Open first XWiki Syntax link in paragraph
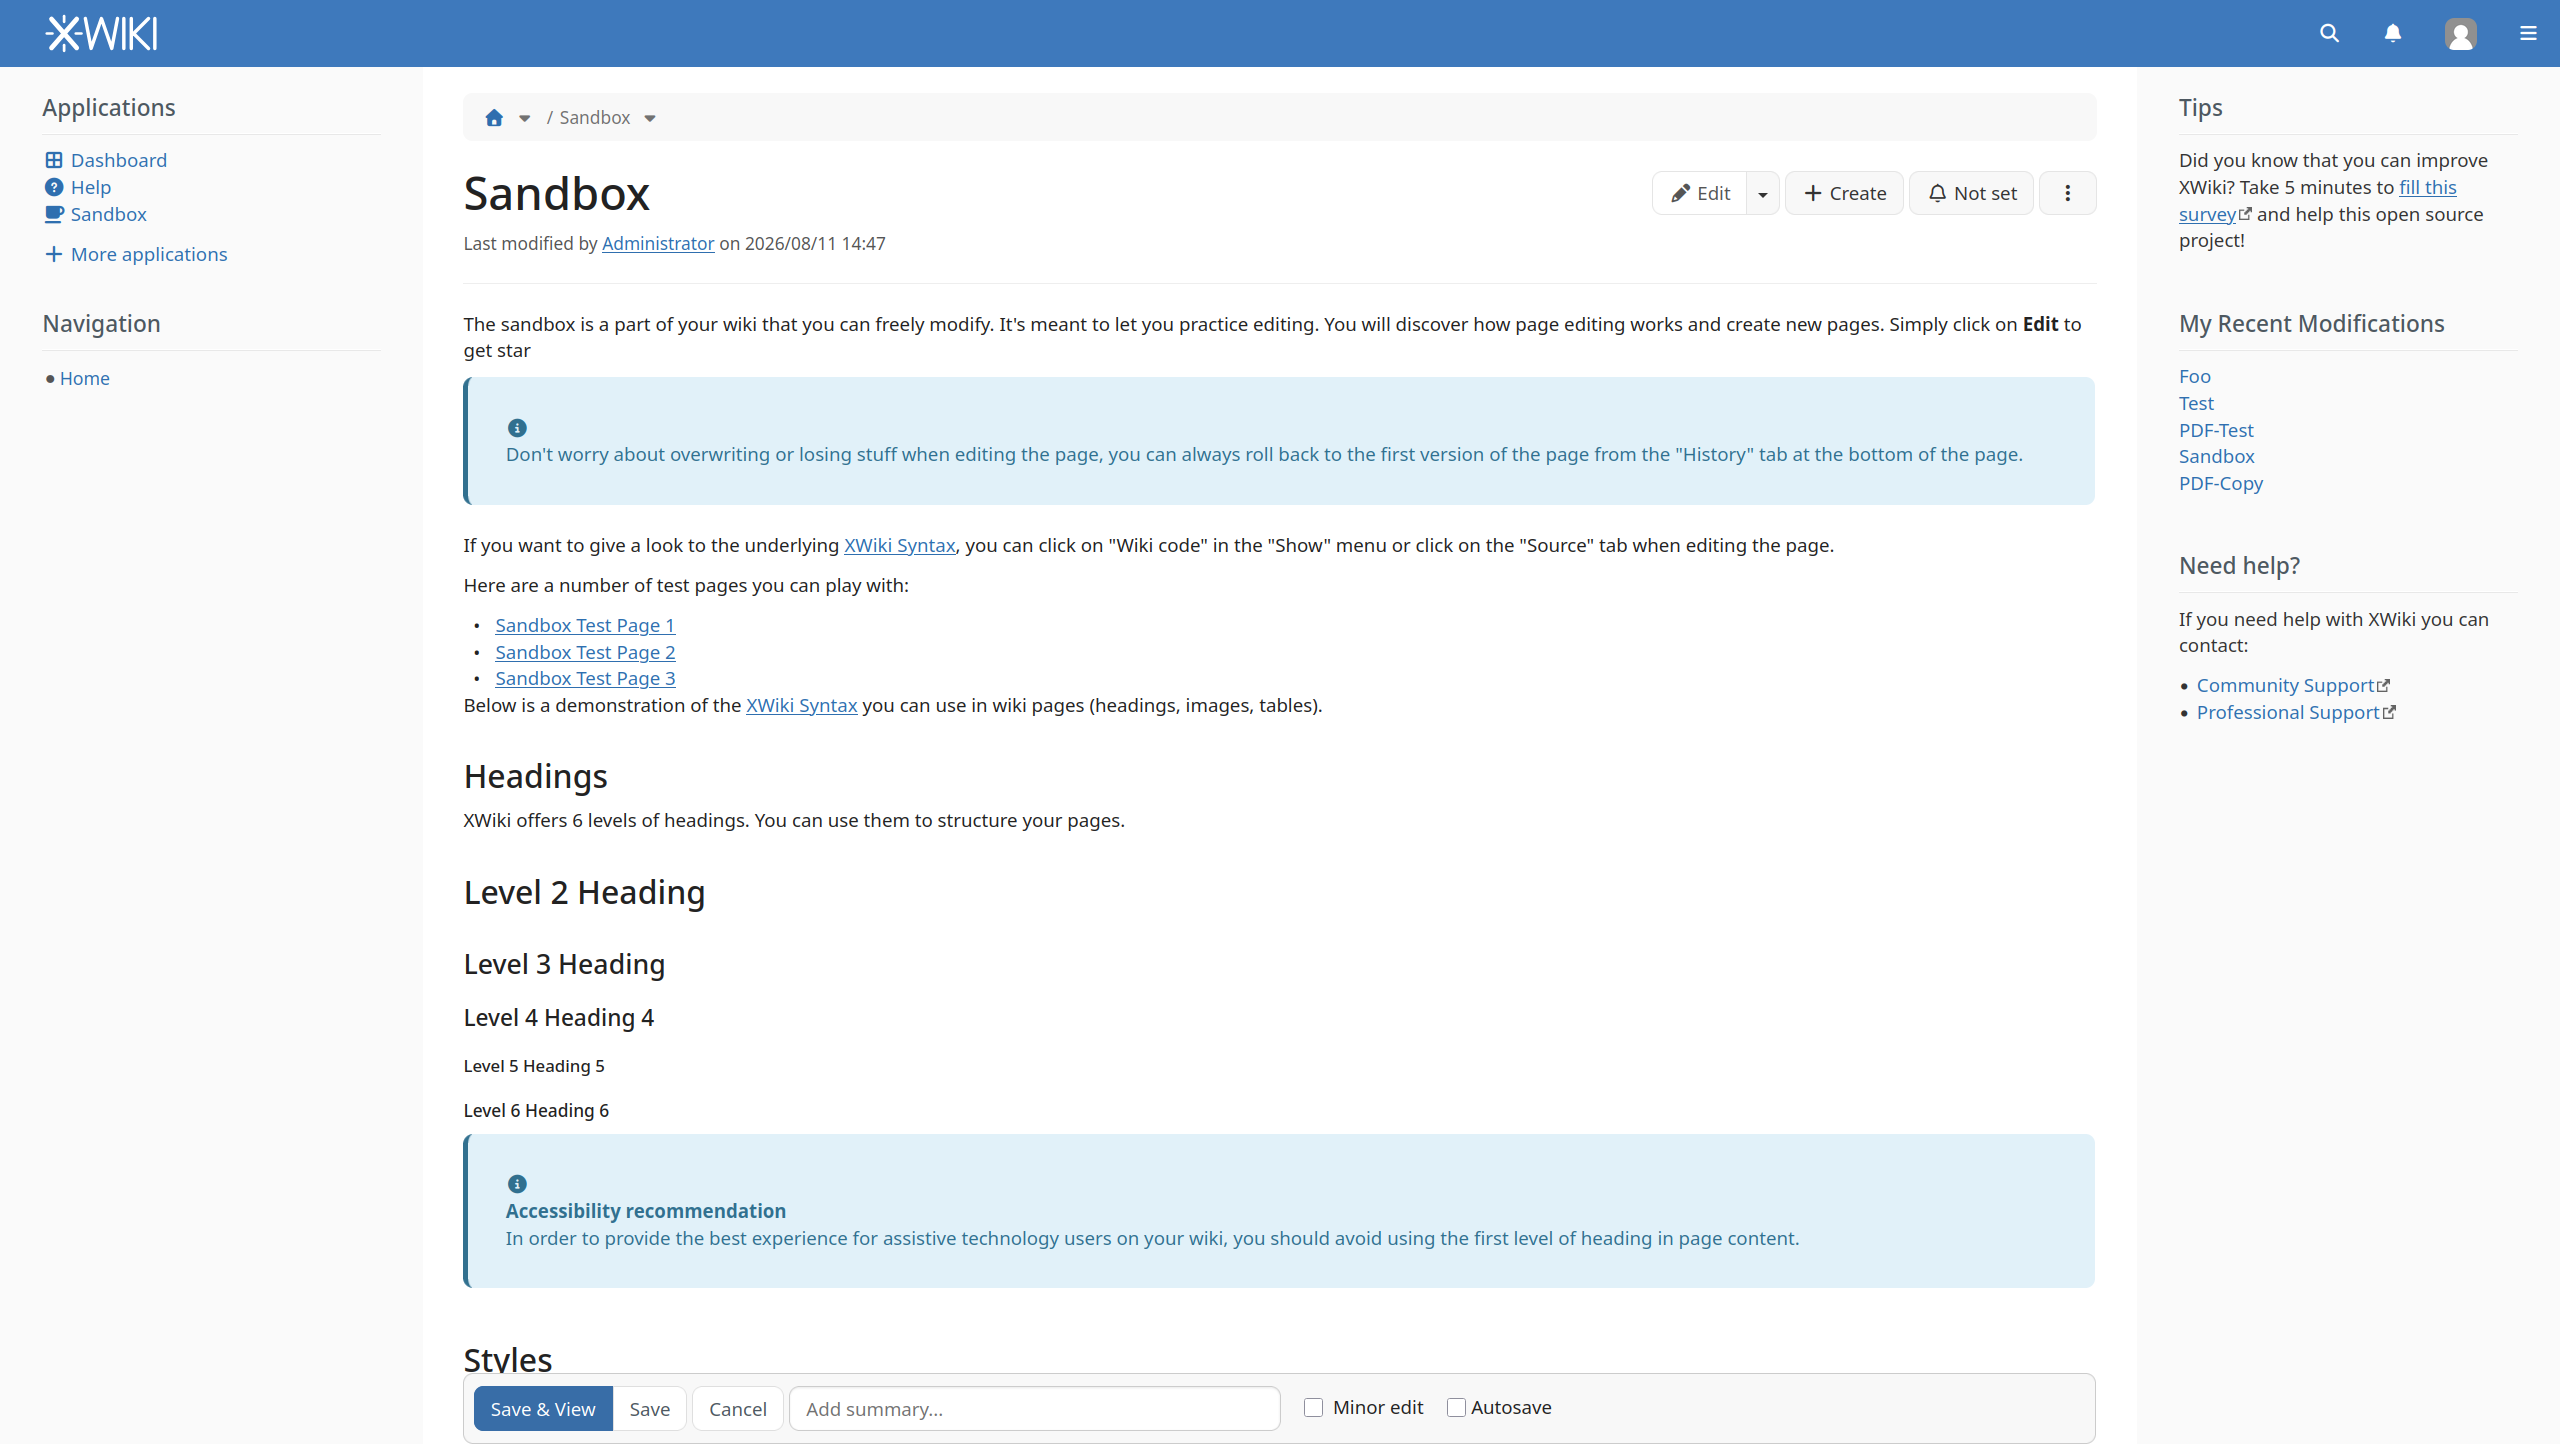This screenshot has height=1444, width=2560. [900, 545]
